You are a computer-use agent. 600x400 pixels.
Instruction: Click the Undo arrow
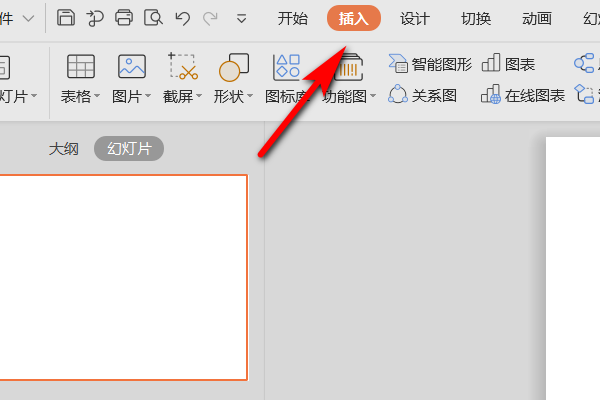[183, 18]
